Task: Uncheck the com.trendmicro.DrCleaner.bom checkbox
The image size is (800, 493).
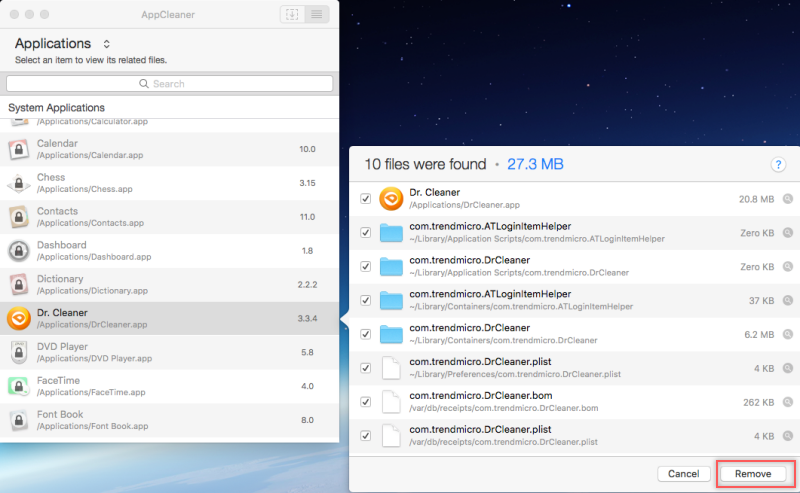Action: tap(365, 402)
